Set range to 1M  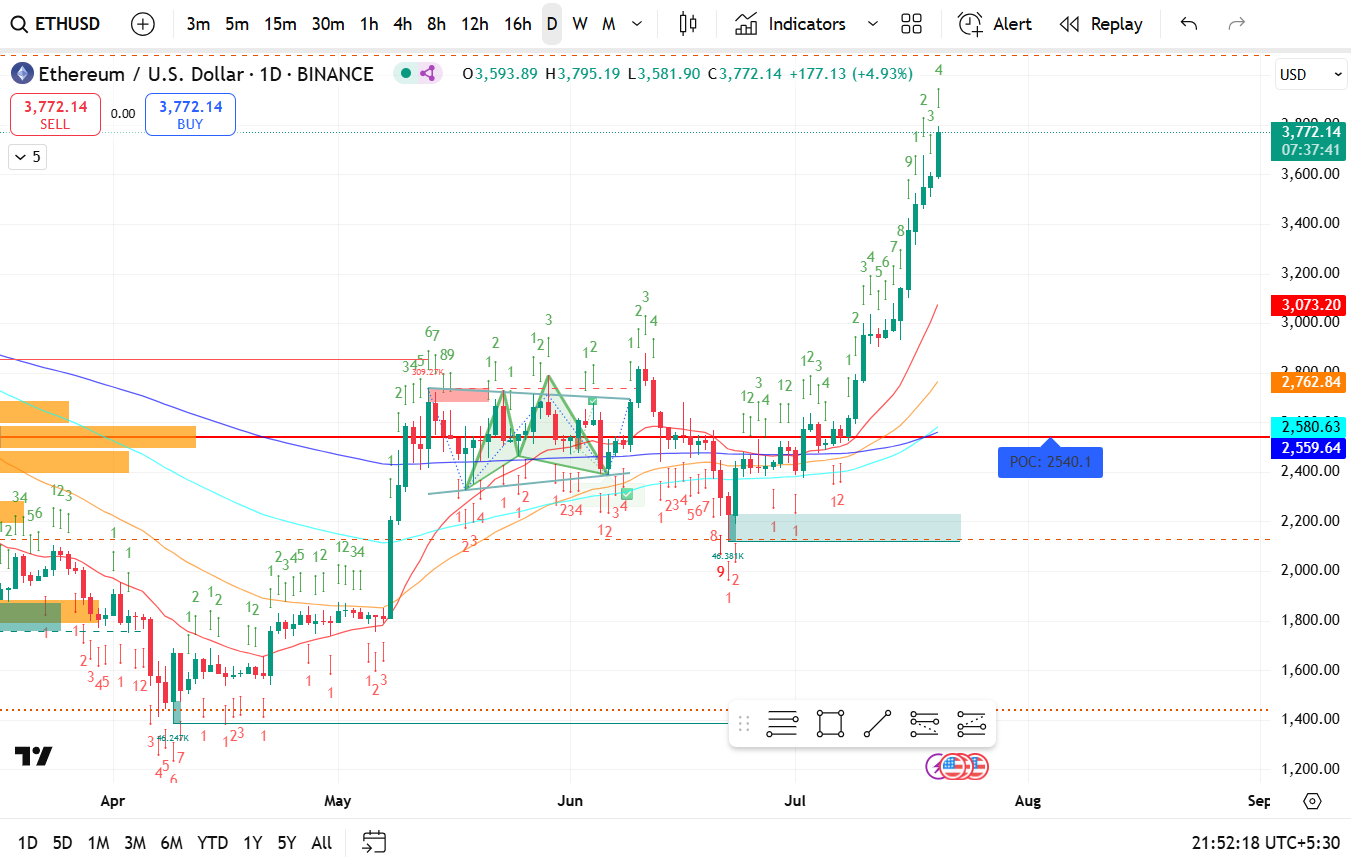click(98, 843)
